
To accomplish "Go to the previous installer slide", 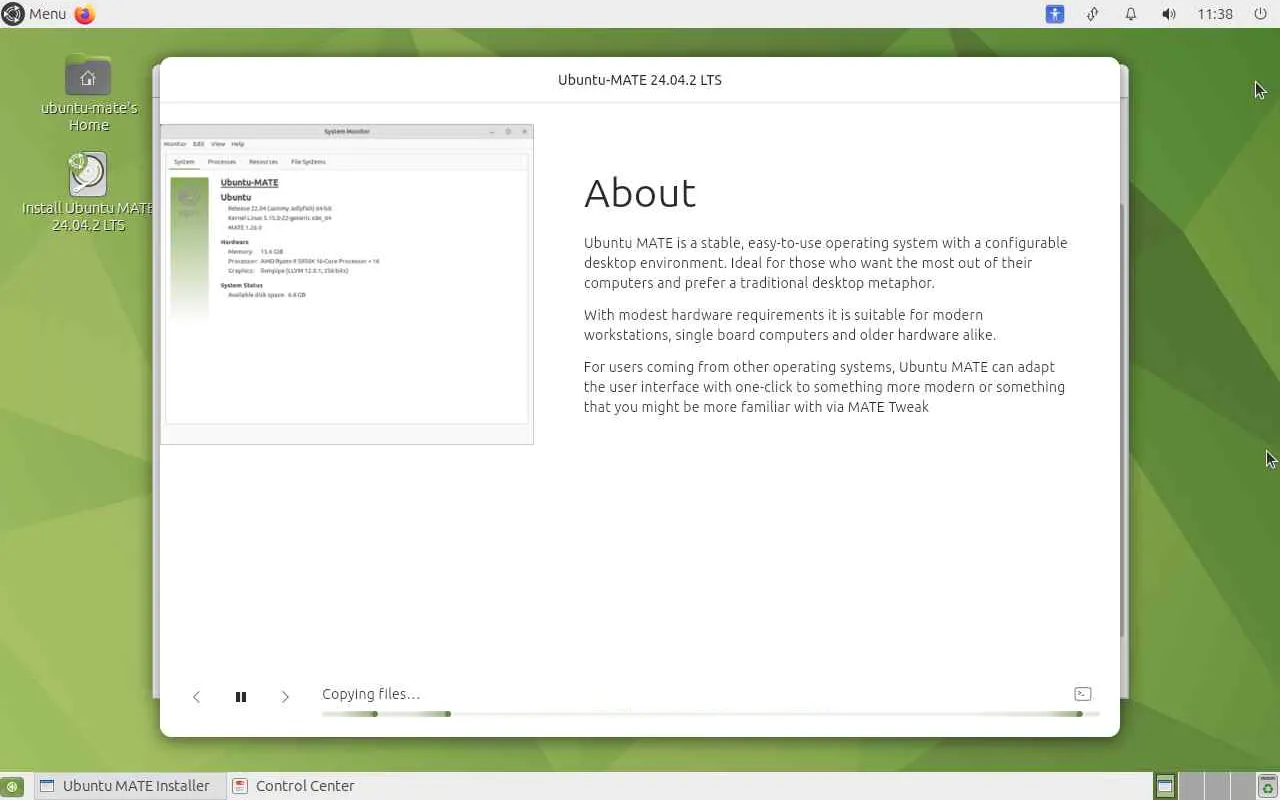I will tap(196, 697).
